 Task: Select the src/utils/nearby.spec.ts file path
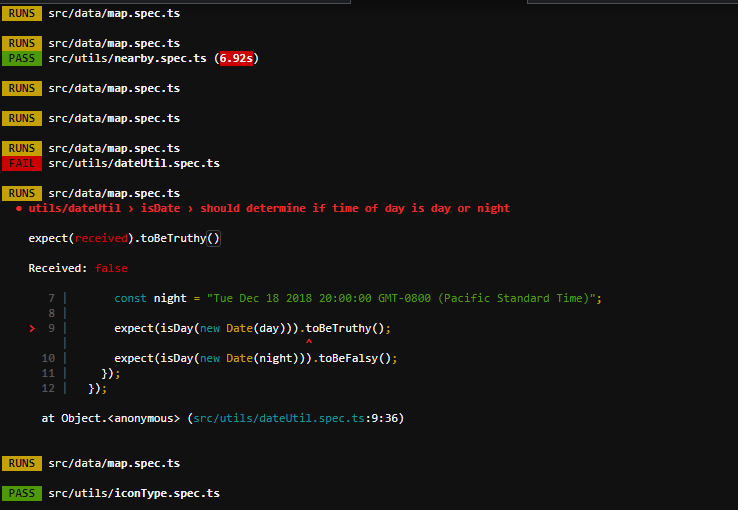(127, 58)
